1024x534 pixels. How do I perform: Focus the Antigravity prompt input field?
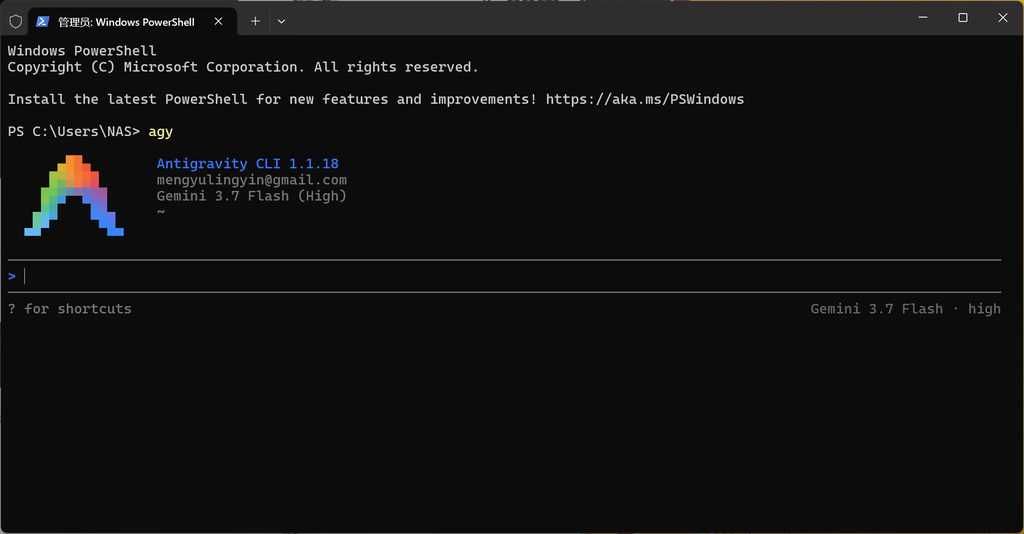pos(504,276)
